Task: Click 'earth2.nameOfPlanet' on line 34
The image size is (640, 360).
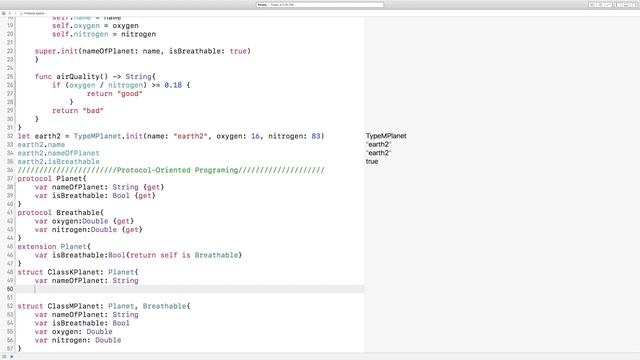Action: pyautogui.click(x=58, y=153)
